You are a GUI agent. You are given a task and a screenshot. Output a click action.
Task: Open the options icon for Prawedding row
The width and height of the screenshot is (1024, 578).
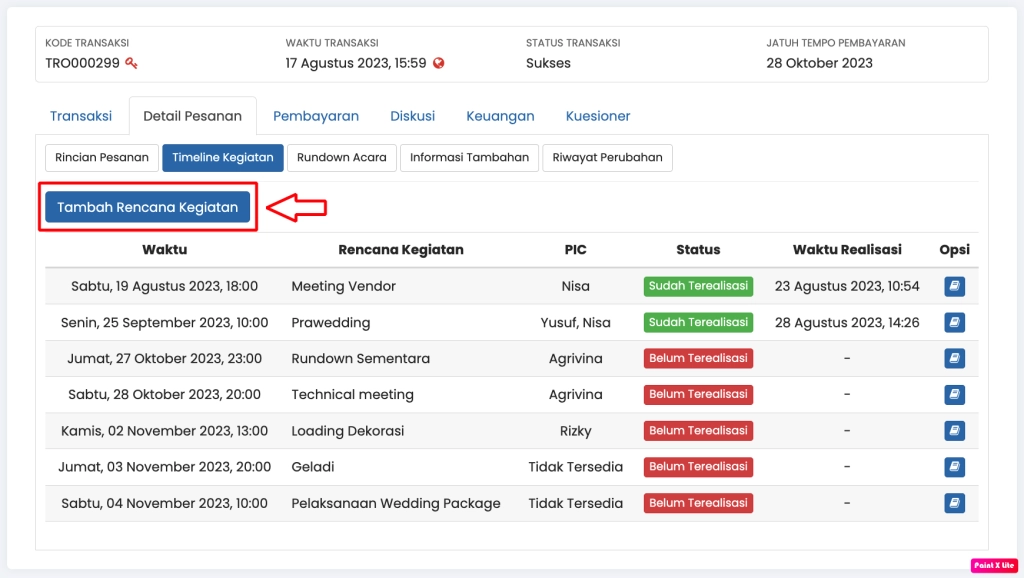pos(954,322)
